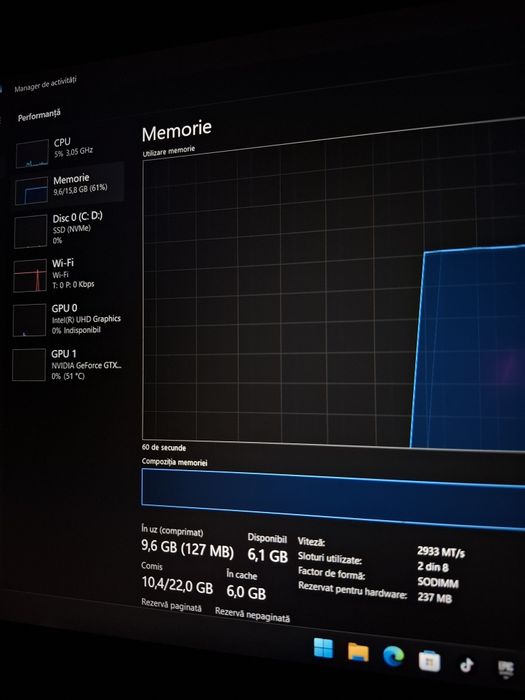Launch Microsoft Edge from the taskbar
This screenshot has width=525, height=700.
pyautogui.click(x=394, y=656)
